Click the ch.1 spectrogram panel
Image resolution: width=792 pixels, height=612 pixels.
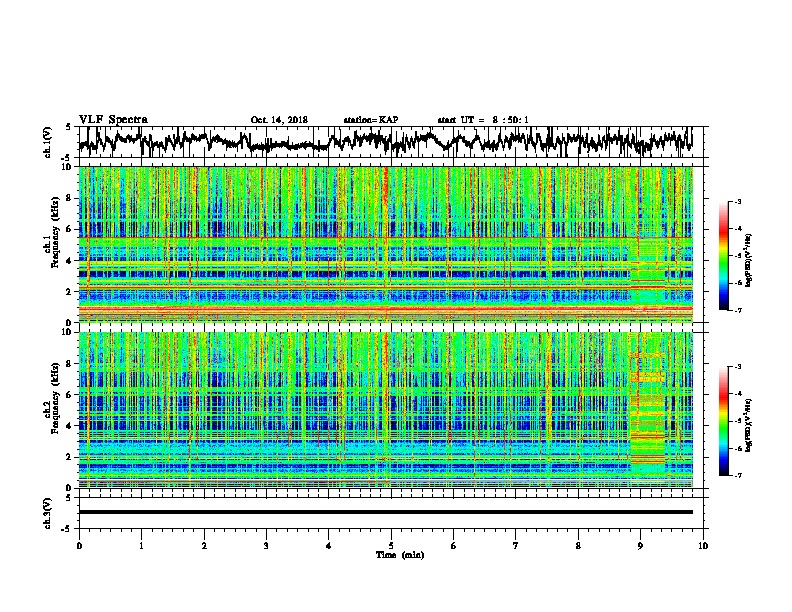[386, 244]
